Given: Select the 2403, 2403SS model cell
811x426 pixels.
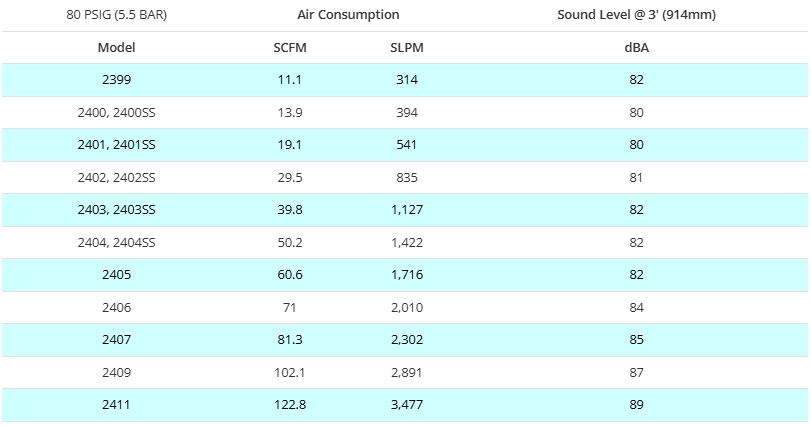Looking at the screenshot, I should 116,210.
